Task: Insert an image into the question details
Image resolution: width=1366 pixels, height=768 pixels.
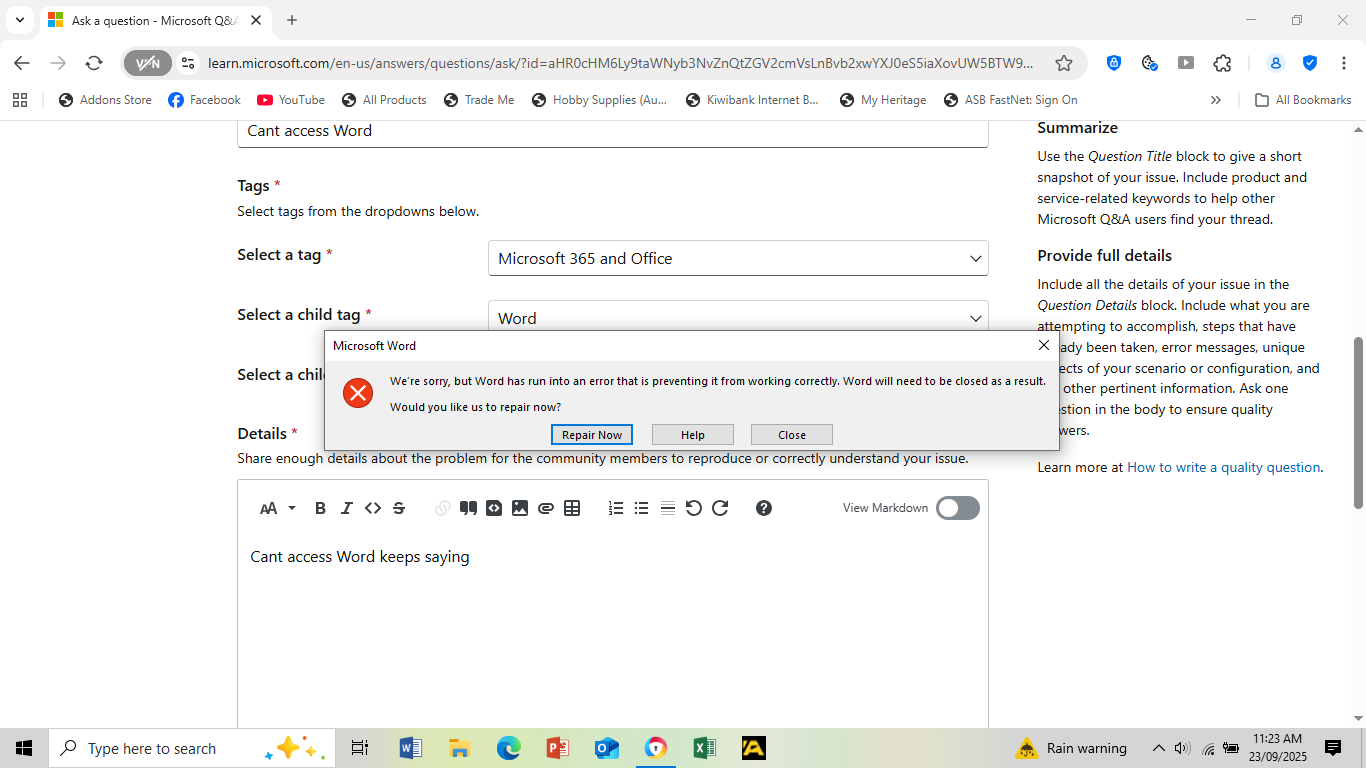Action: 520,508
